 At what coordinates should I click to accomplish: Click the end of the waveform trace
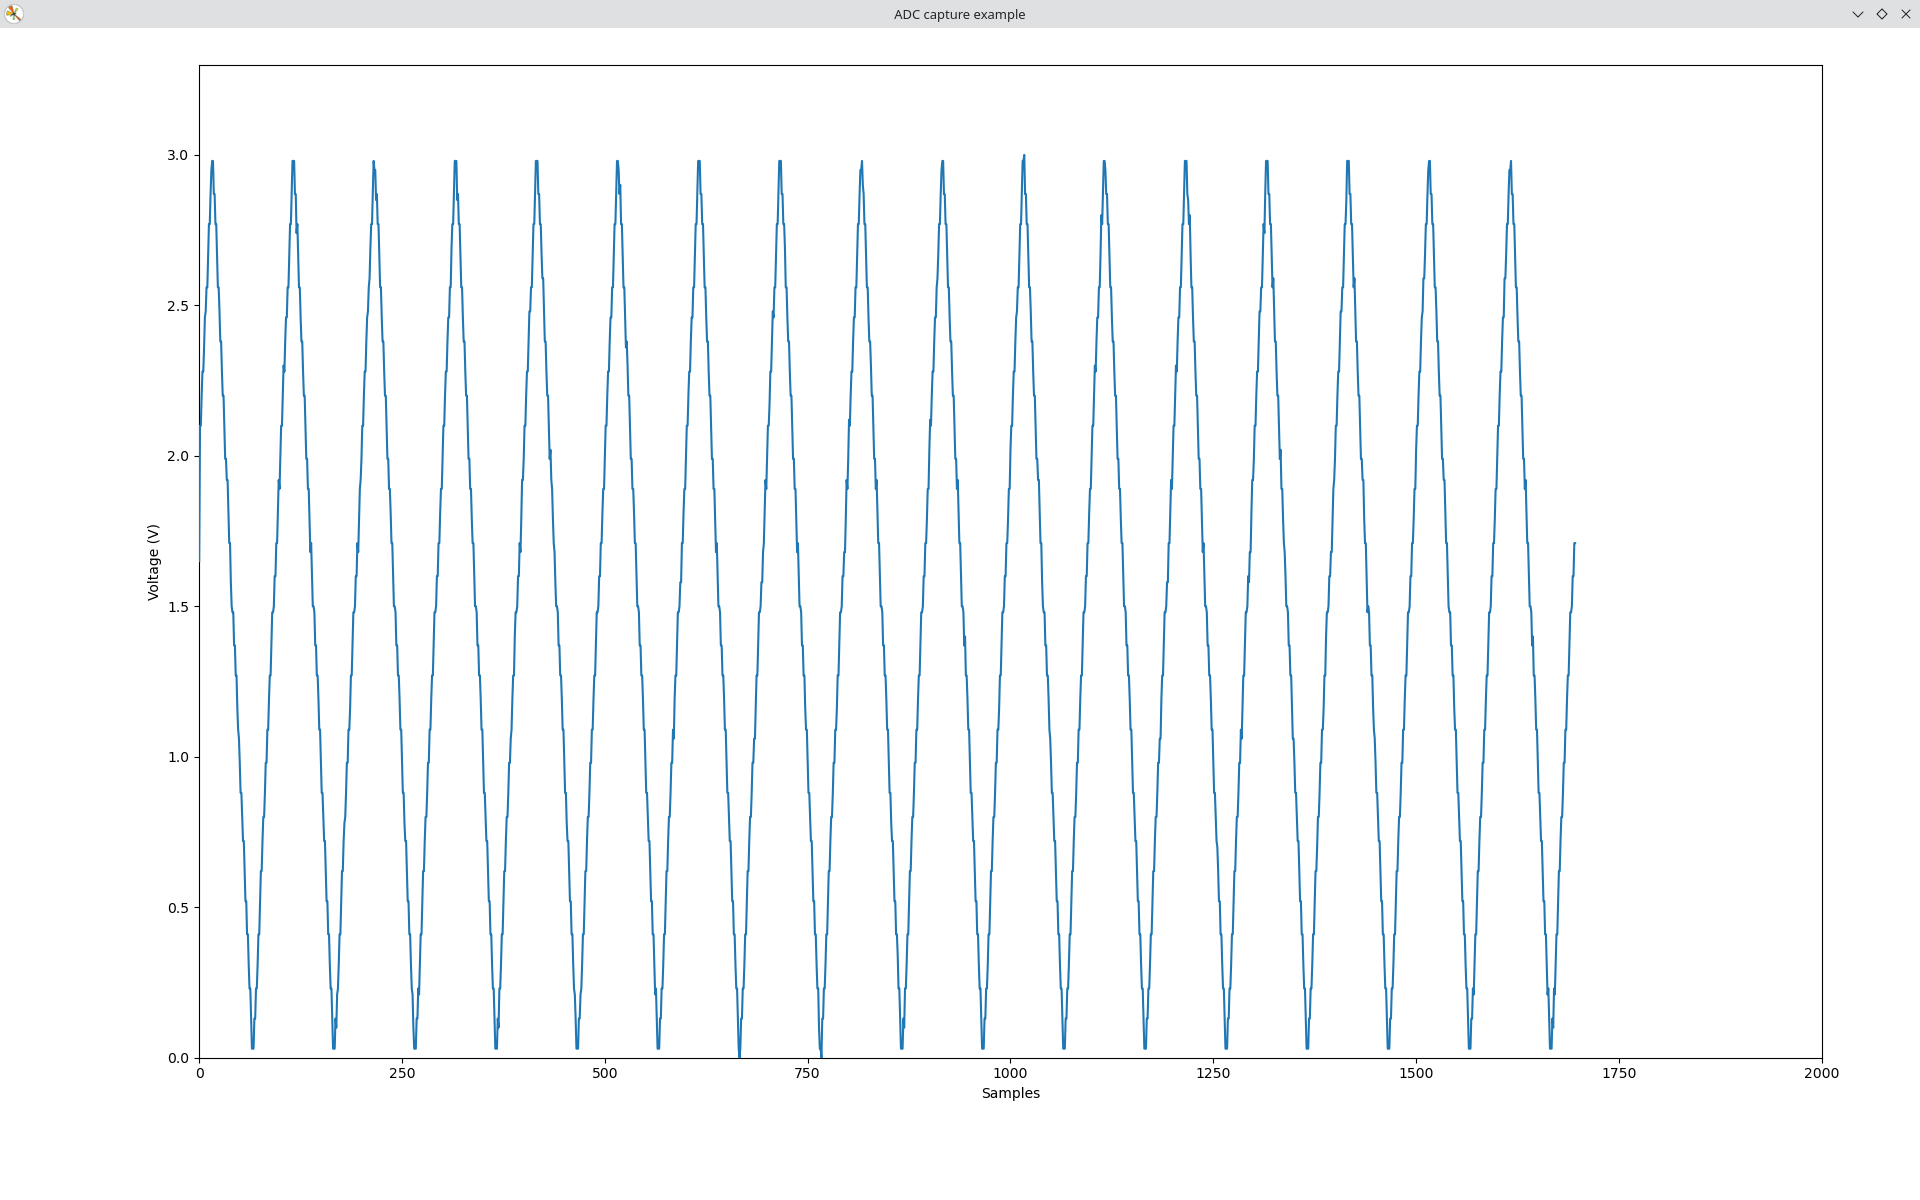pos(1575,544)
